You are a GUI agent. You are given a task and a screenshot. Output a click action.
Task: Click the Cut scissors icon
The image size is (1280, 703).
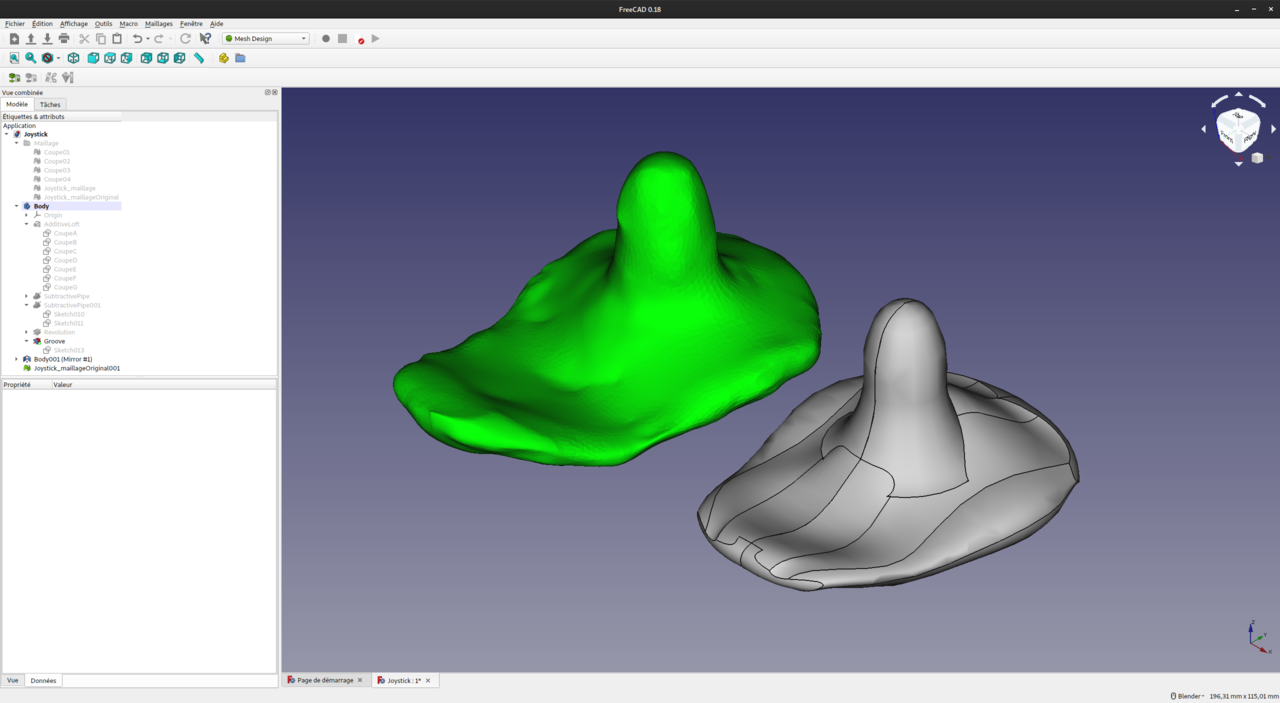[x=84, y=39]
